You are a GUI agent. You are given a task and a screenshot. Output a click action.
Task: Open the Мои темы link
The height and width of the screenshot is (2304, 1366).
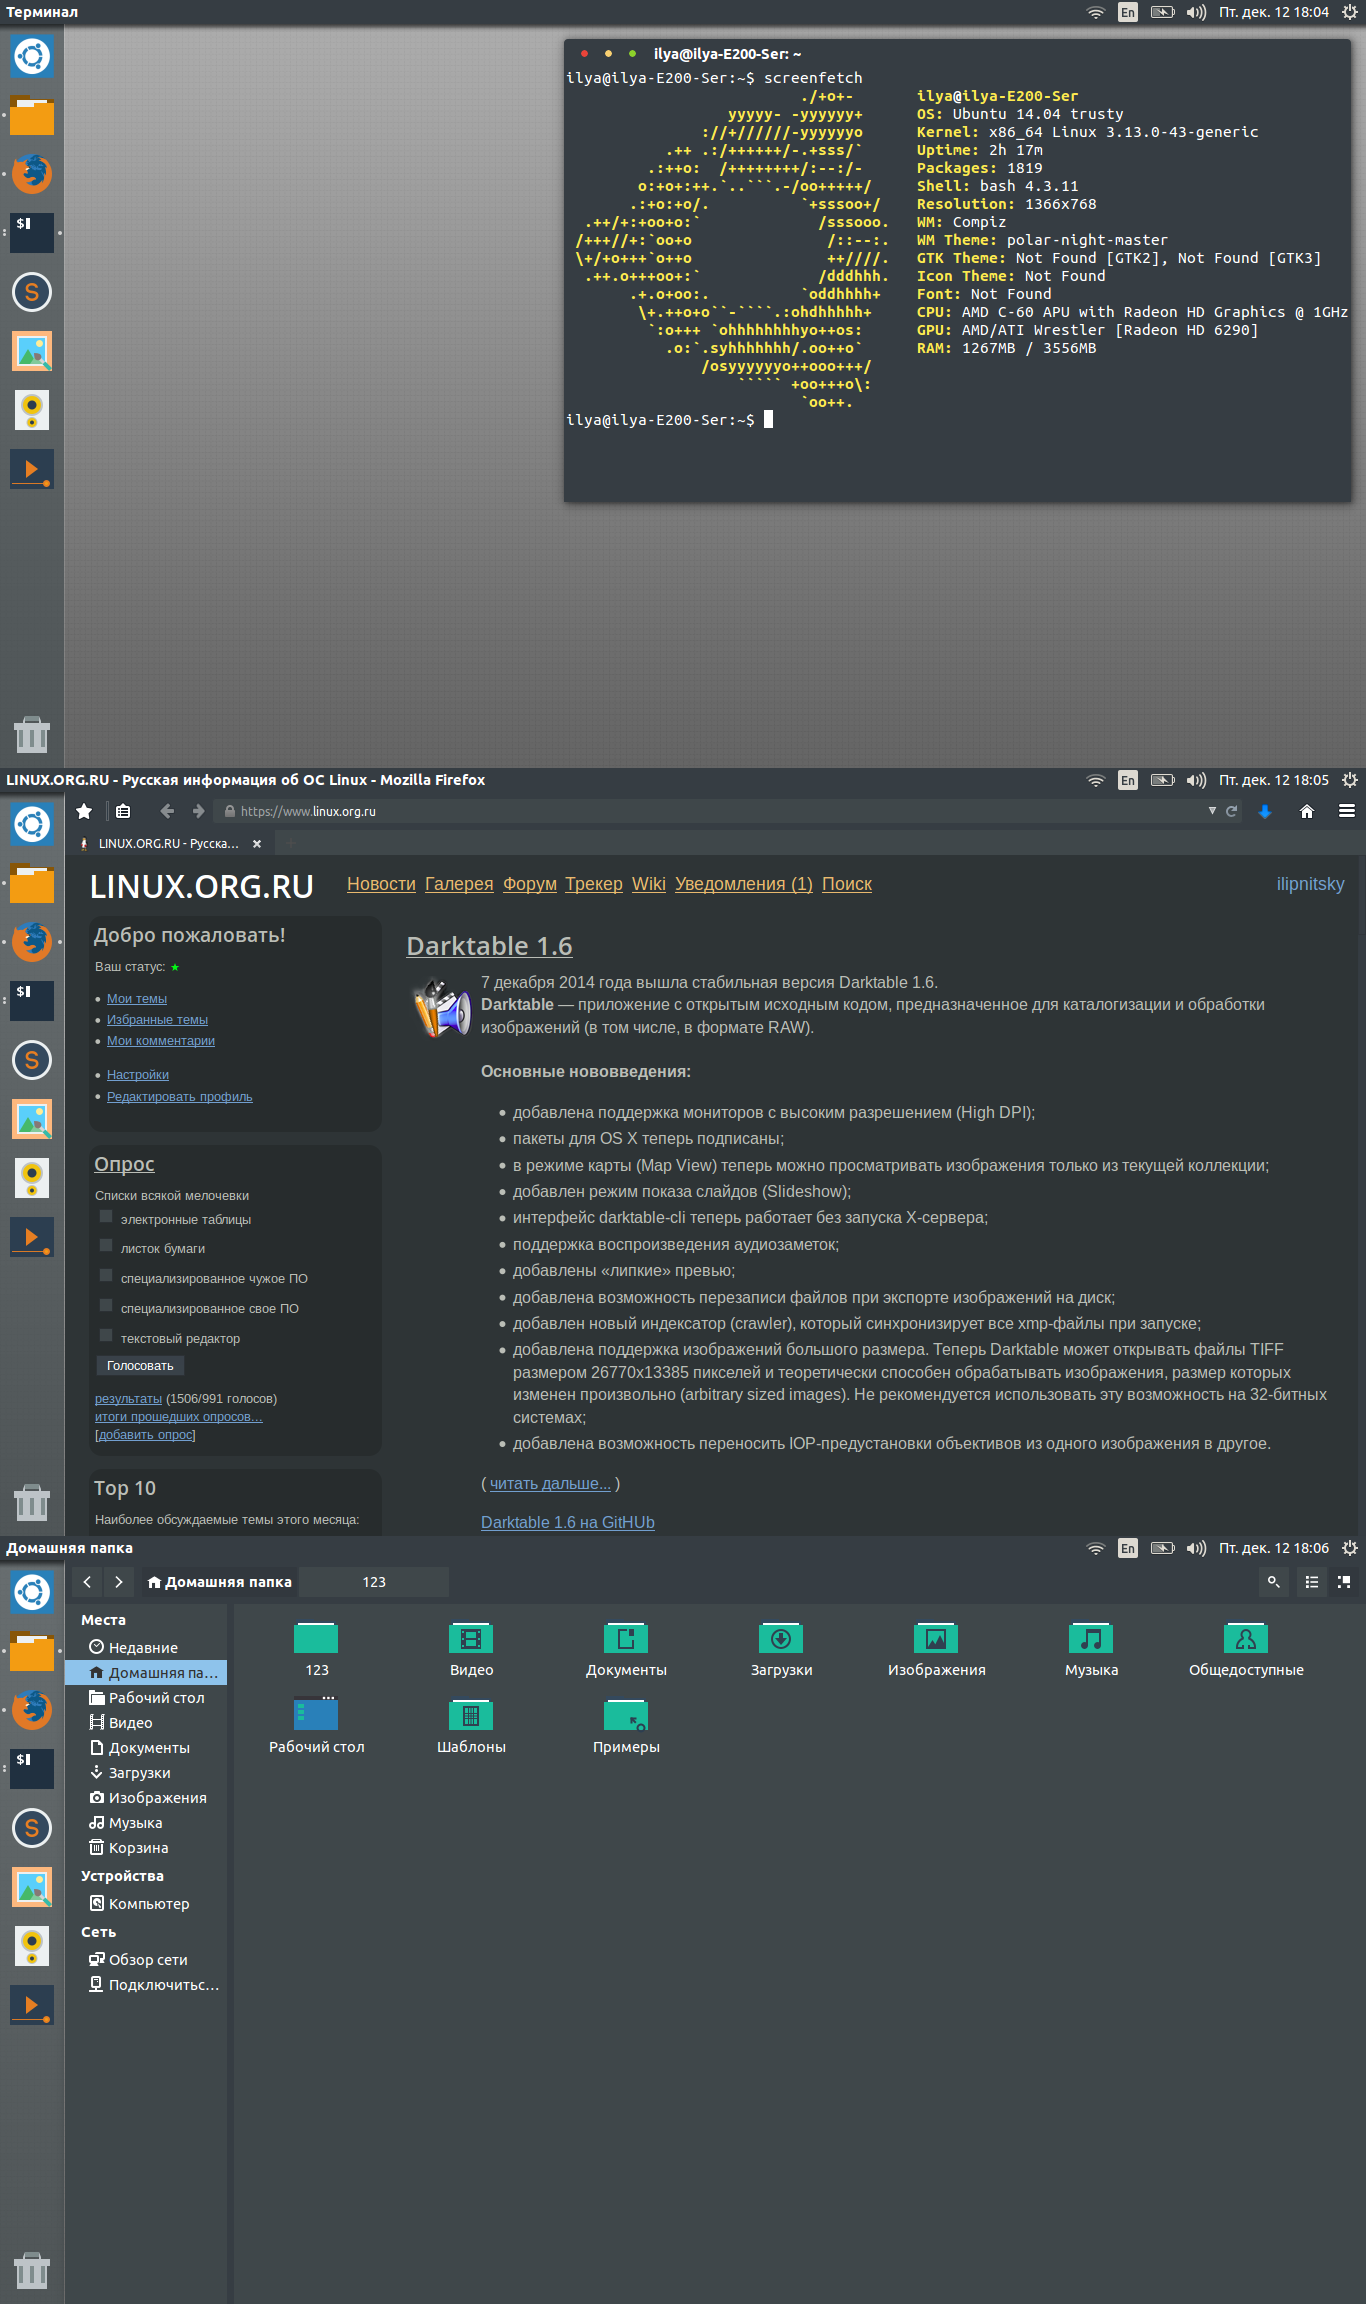(x=137, y=998)
